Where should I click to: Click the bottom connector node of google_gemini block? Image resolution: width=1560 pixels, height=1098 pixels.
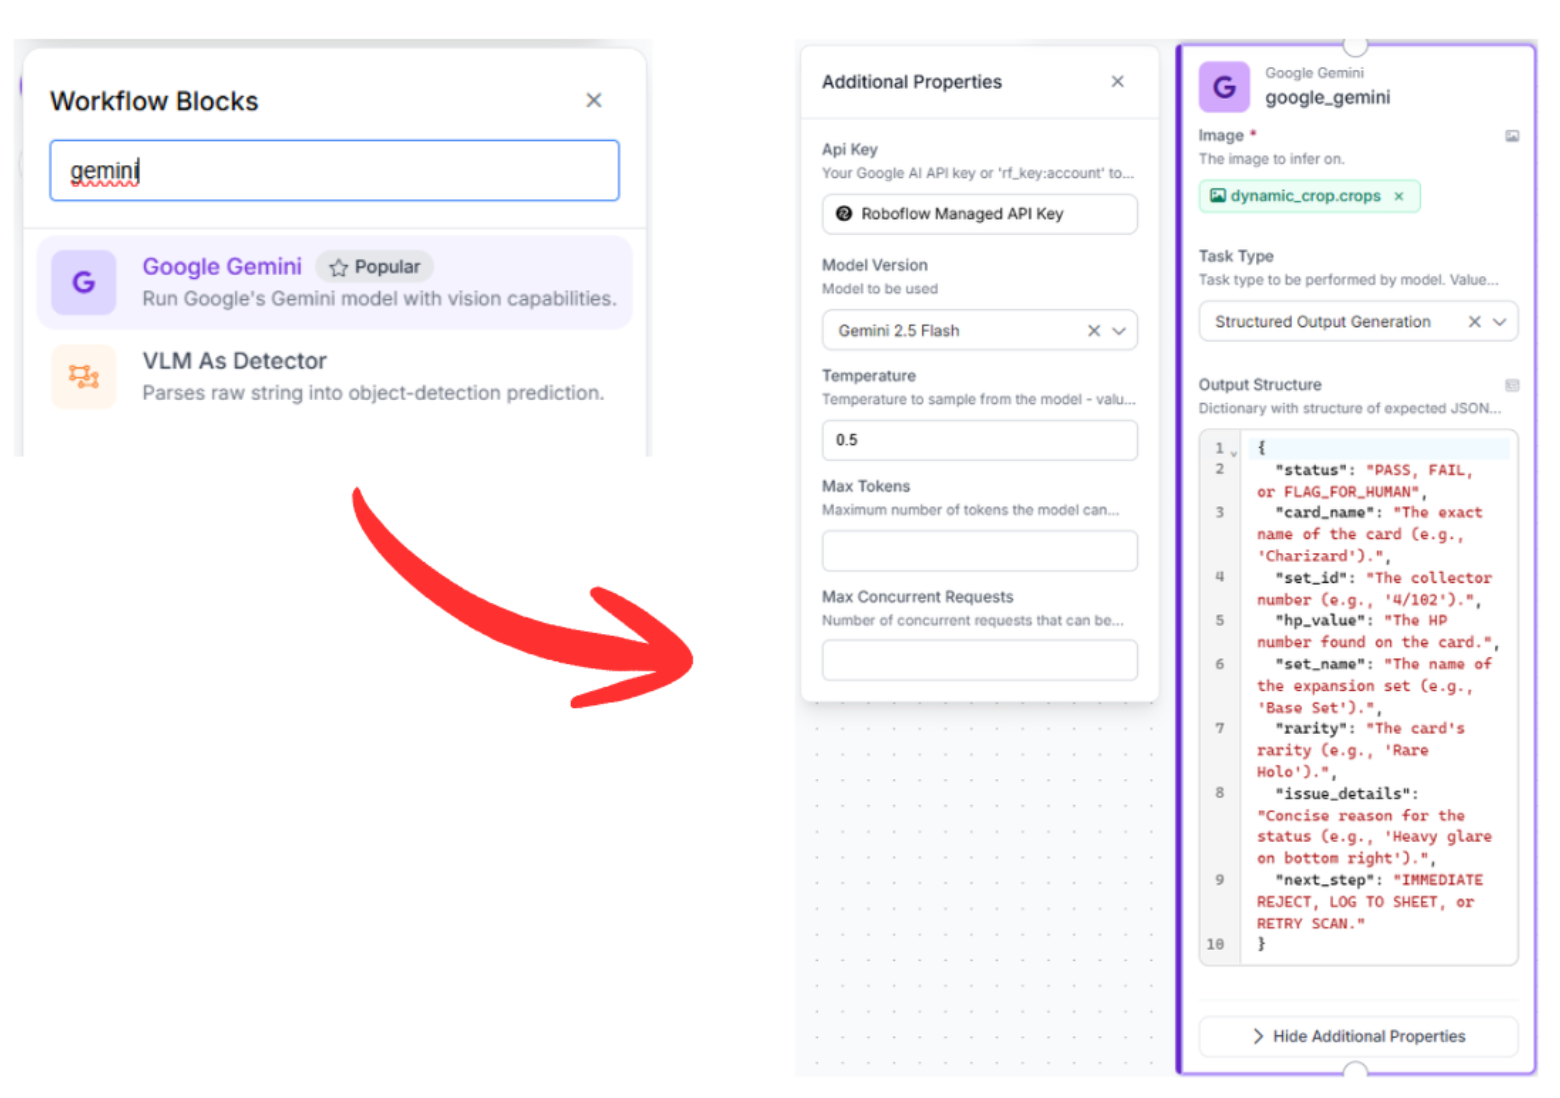[1355, 1072]
